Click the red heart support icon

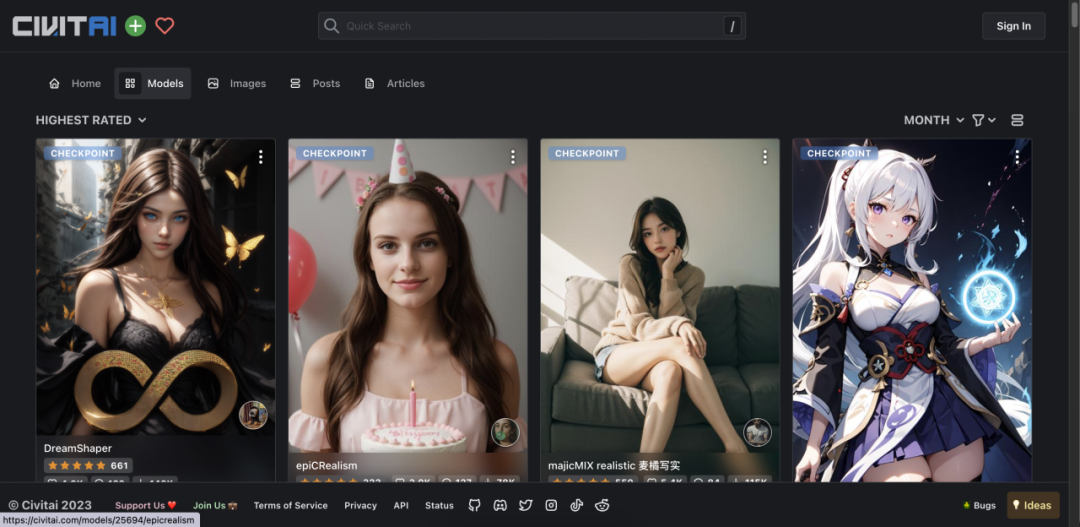click(165, 26)
